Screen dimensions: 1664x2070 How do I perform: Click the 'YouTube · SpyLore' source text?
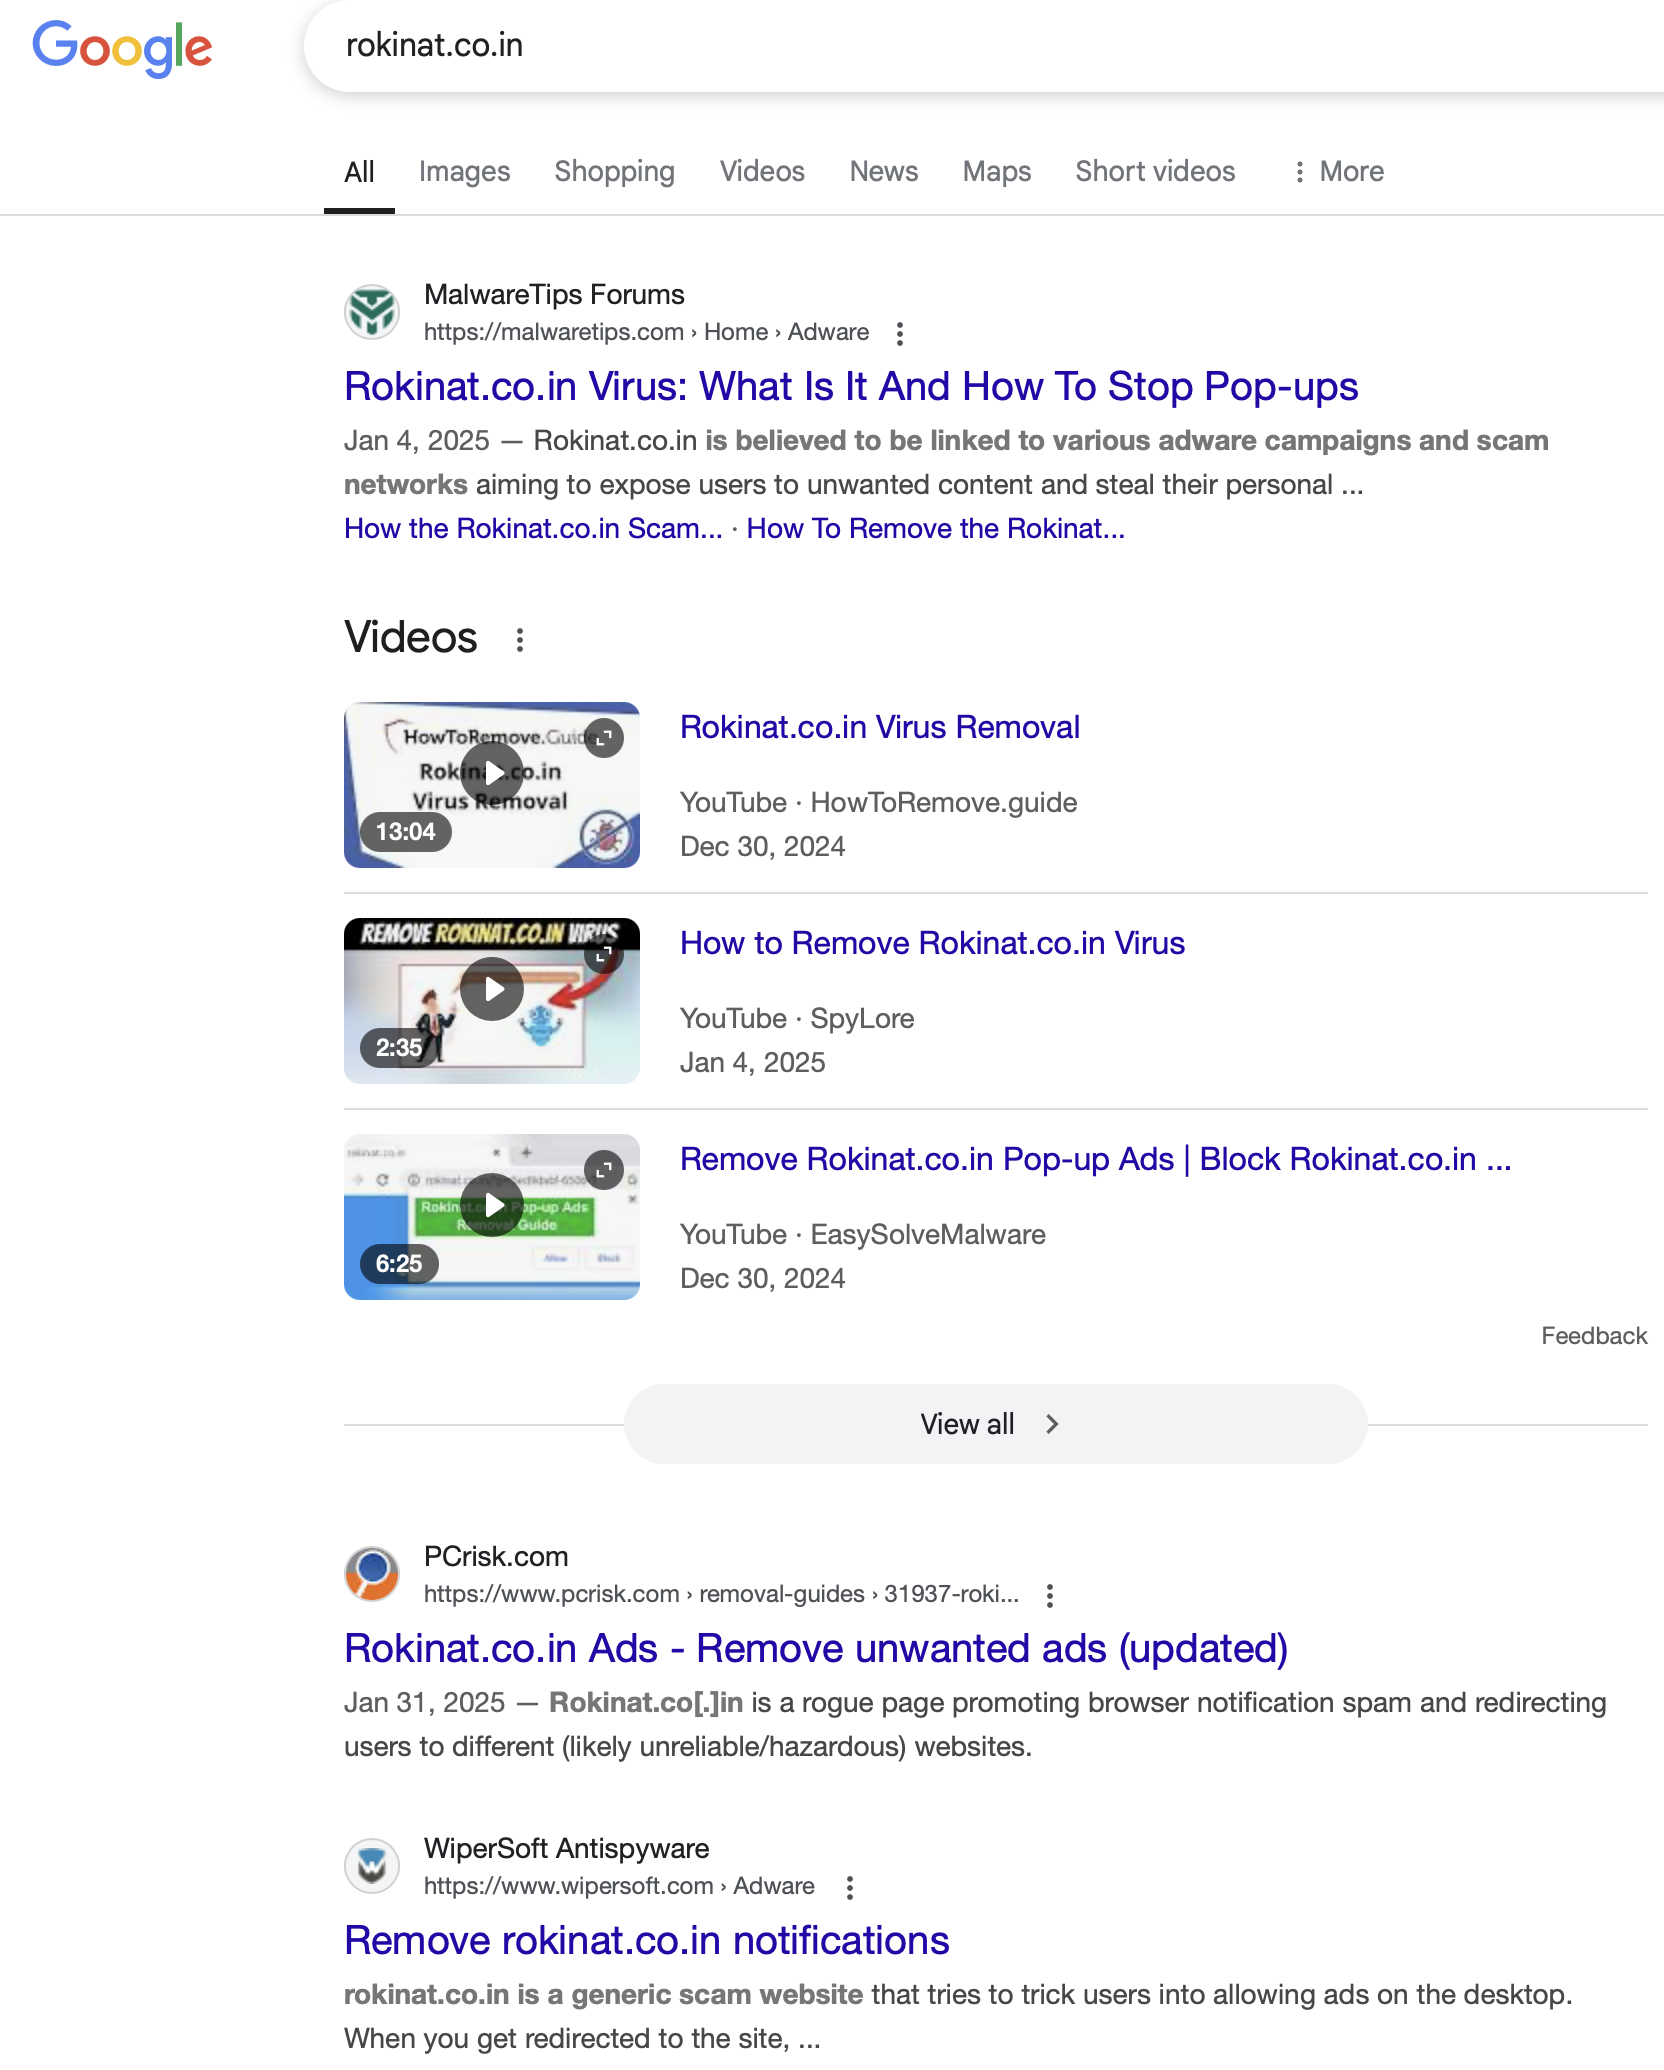797,1018
